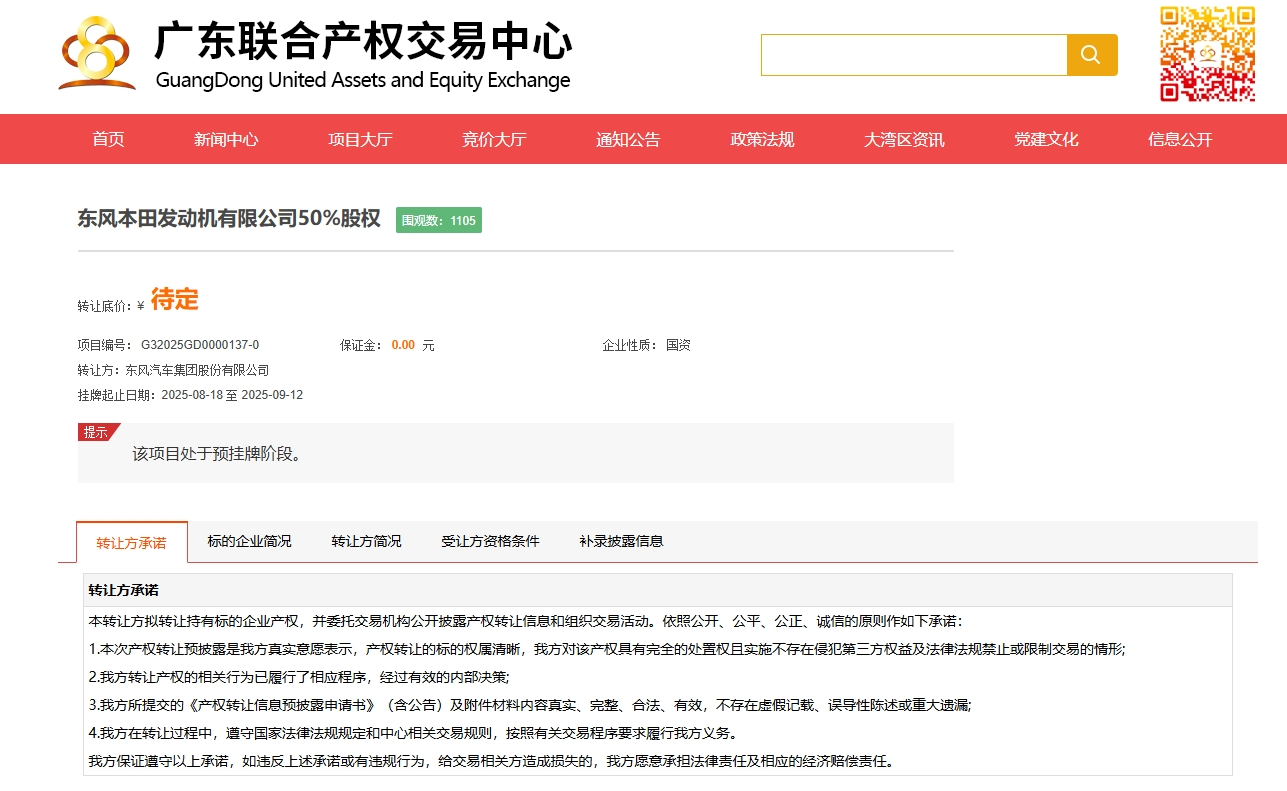Click project number G32025GD0000137-0
Viewport: 1287px width, 791px height.
point(200,345)
